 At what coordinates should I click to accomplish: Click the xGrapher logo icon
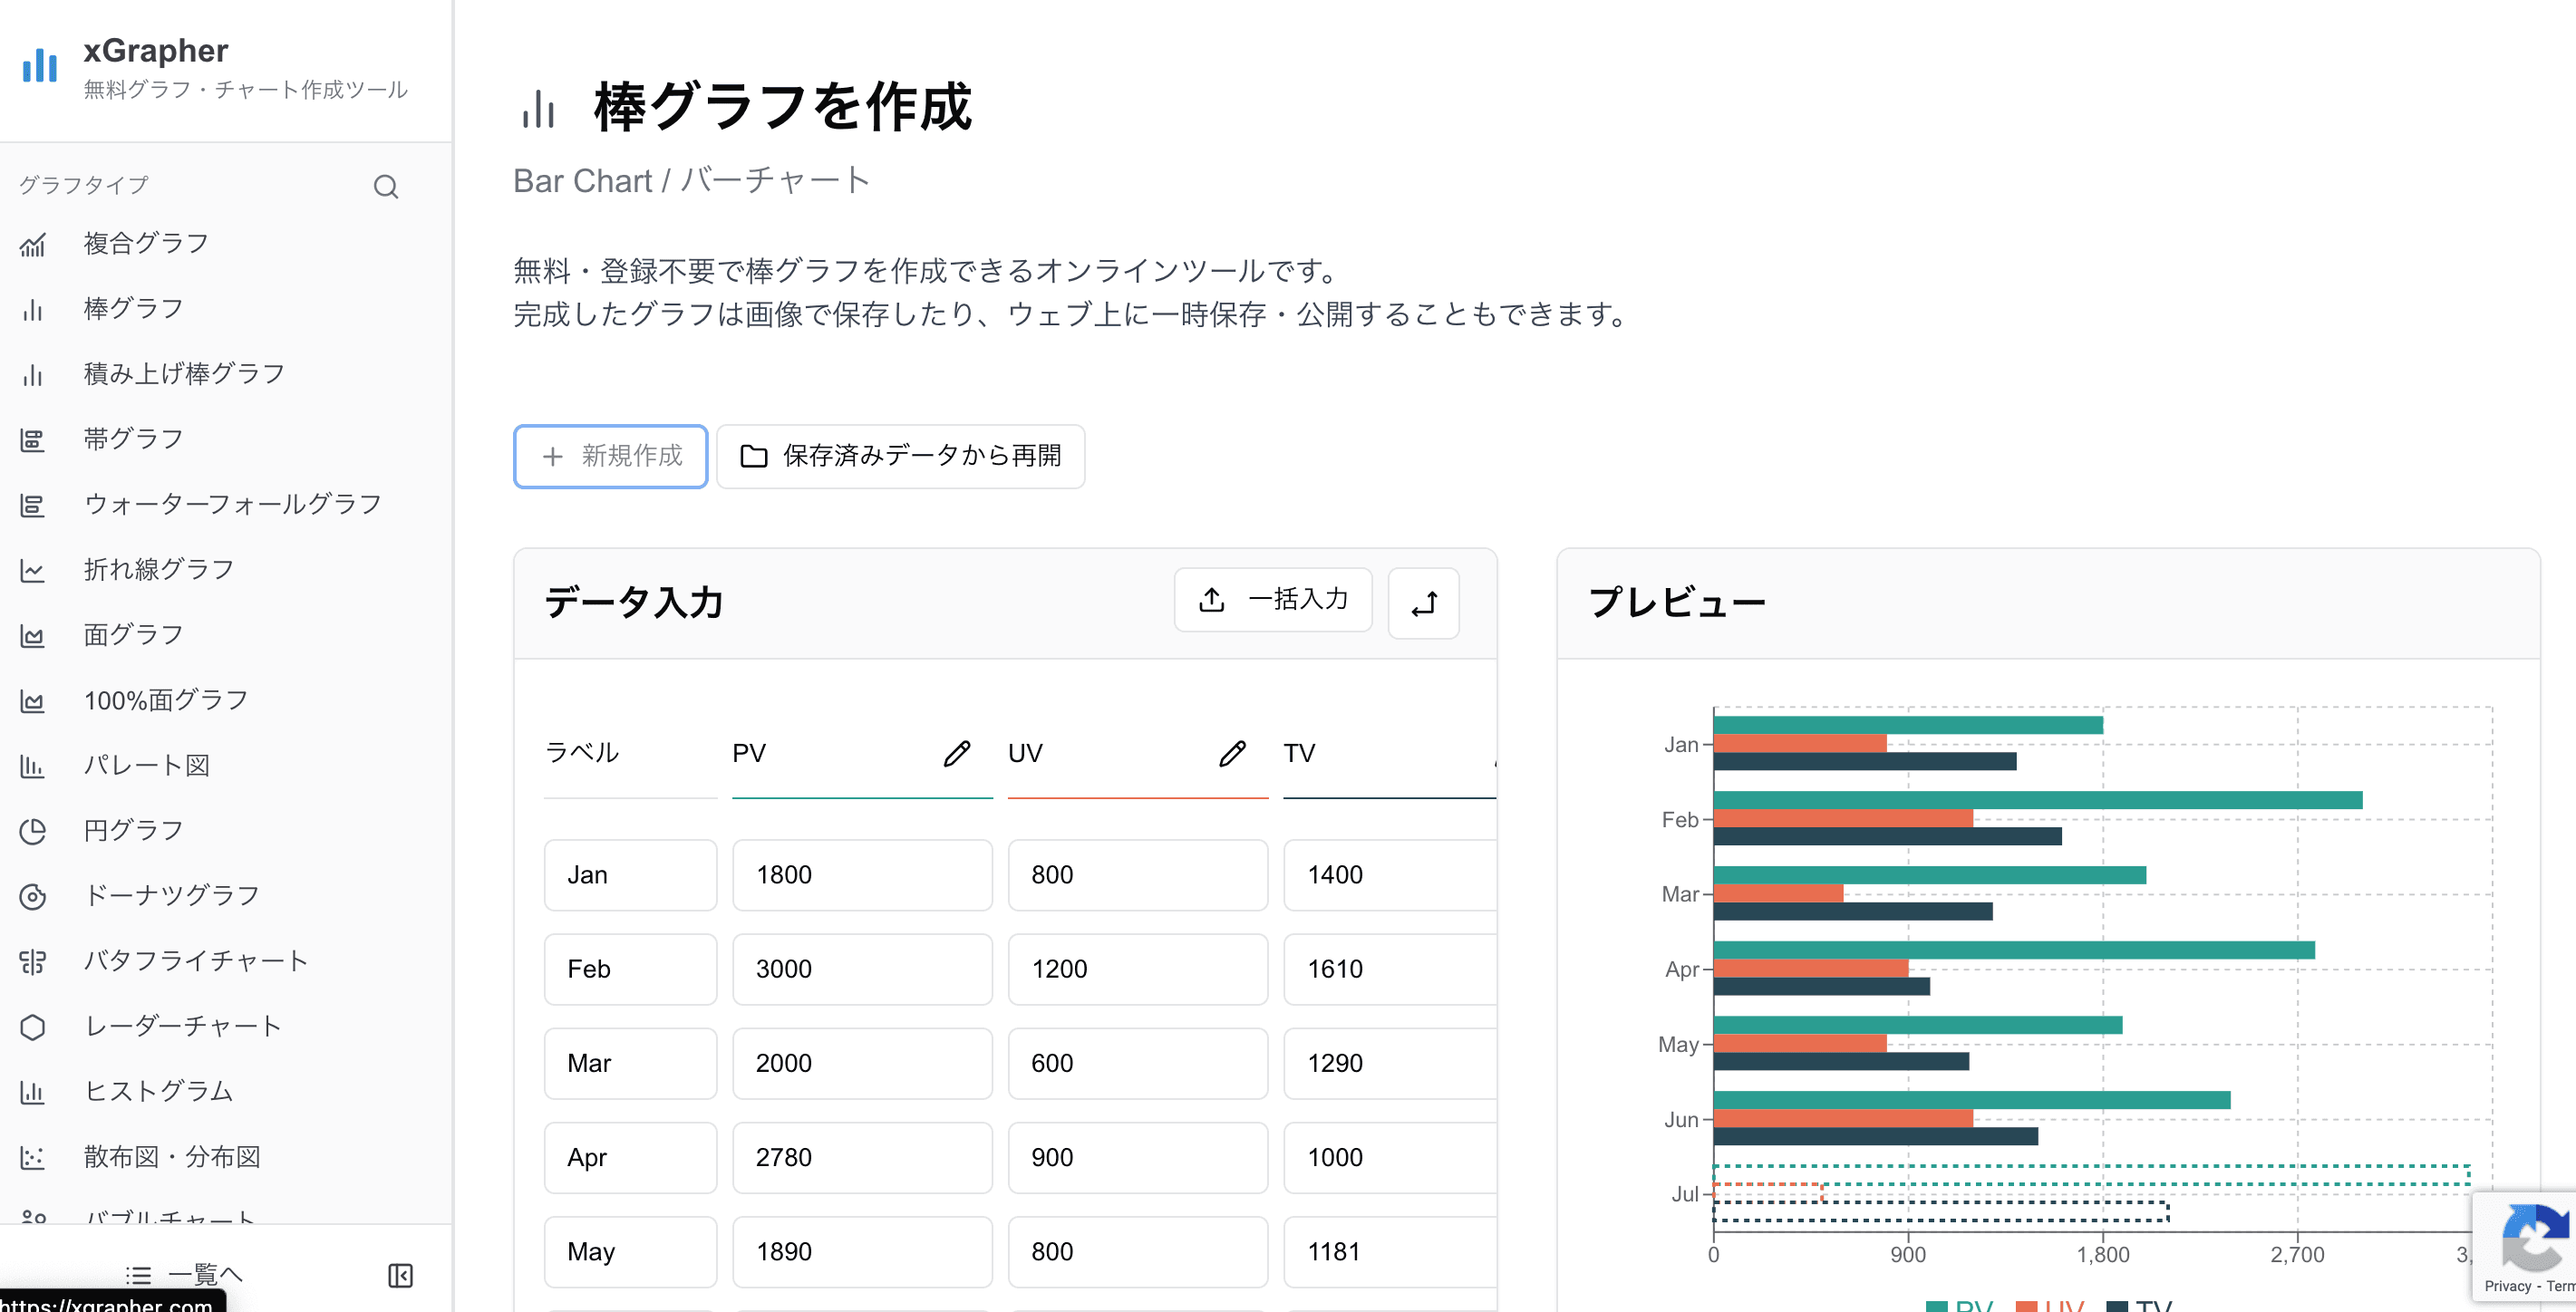coord(38,66)
